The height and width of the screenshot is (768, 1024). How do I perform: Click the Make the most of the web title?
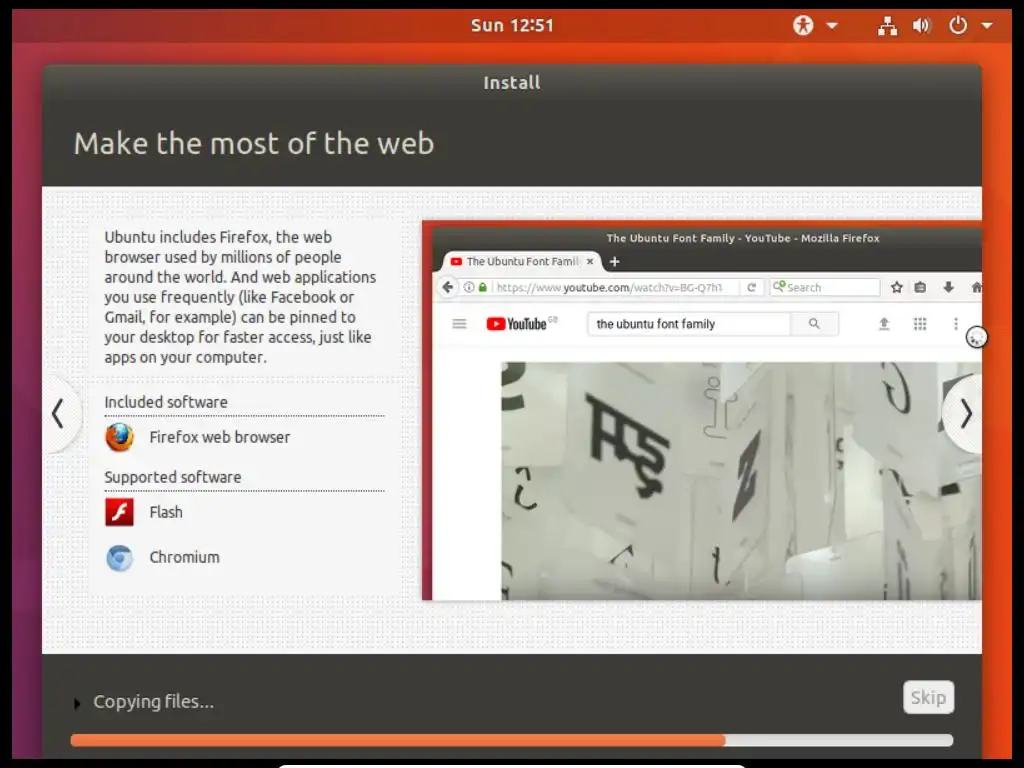tap(253, 144)
